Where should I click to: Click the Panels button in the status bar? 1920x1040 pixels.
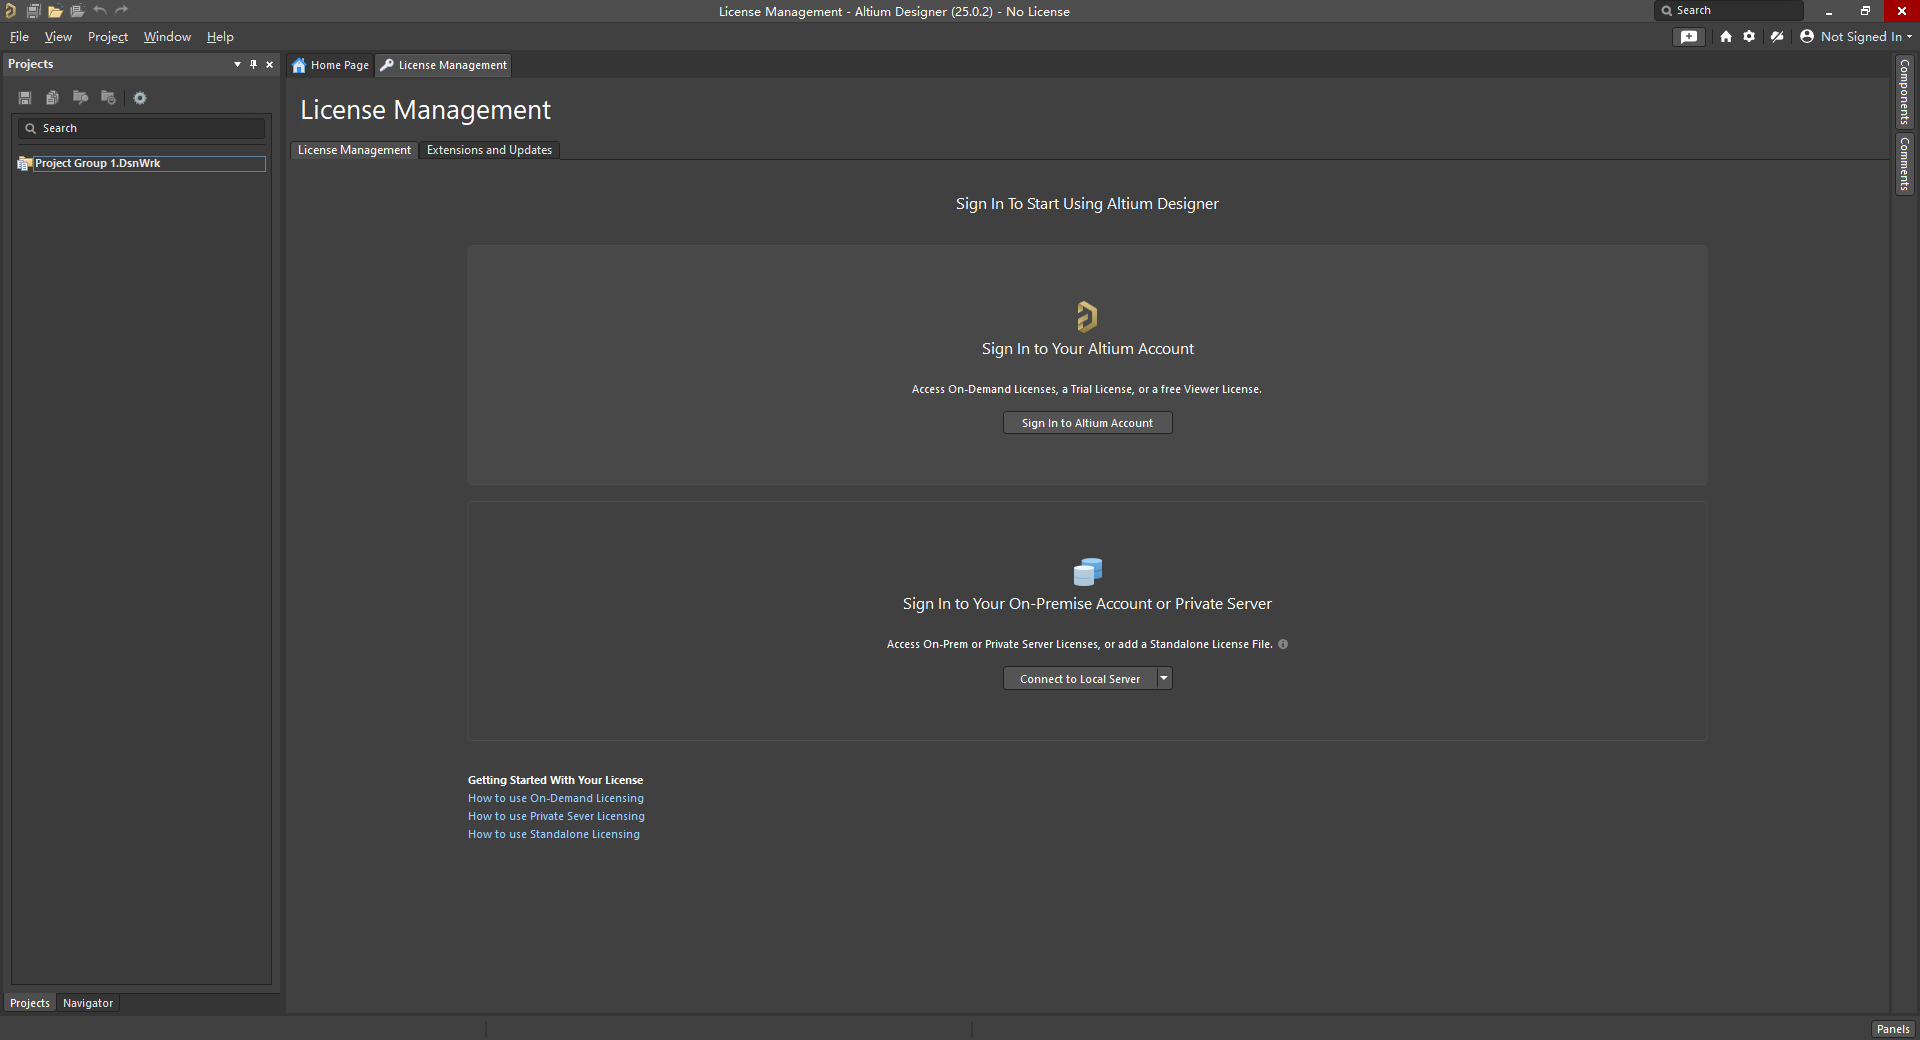tap(1893, 1029)
